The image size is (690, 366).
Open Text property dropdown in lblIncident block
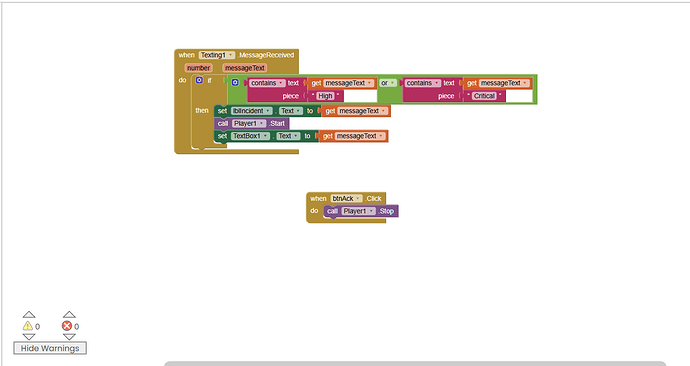(291, 111)
